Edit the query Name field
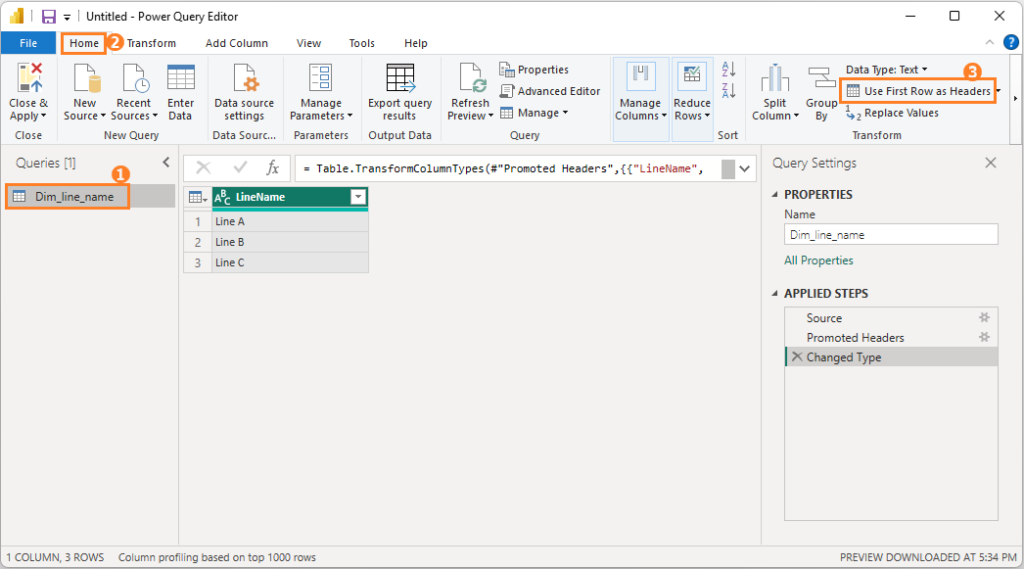Image resolution: width=1024 pixels, height=569 pixels. pyautogui.click(x=891, y=235)
